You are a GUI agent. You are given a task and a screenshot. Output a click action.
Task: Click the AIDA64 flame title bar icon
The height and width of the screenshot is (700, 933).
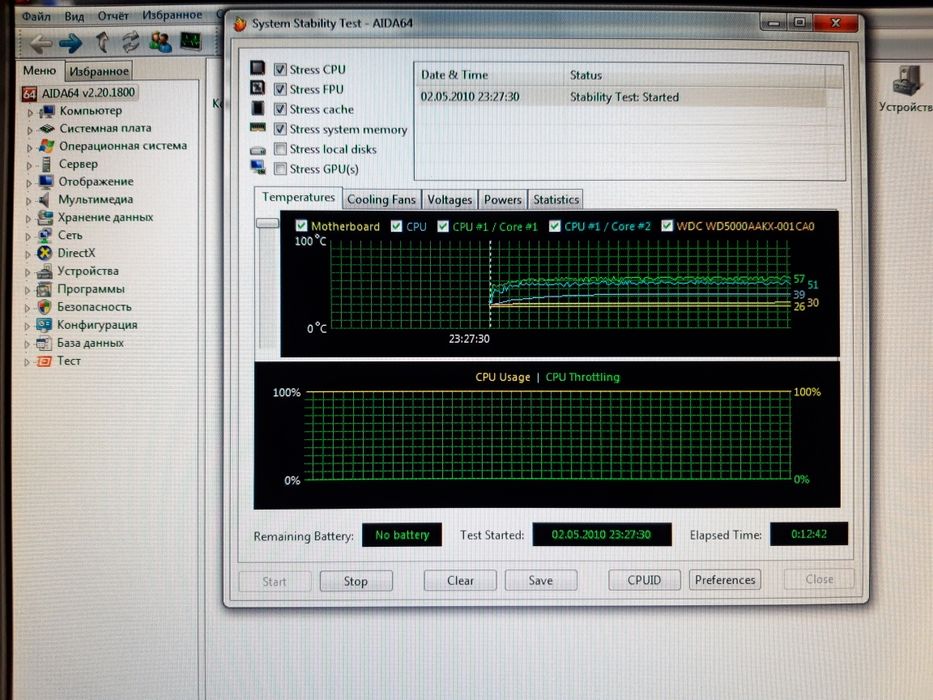point(240,24)
